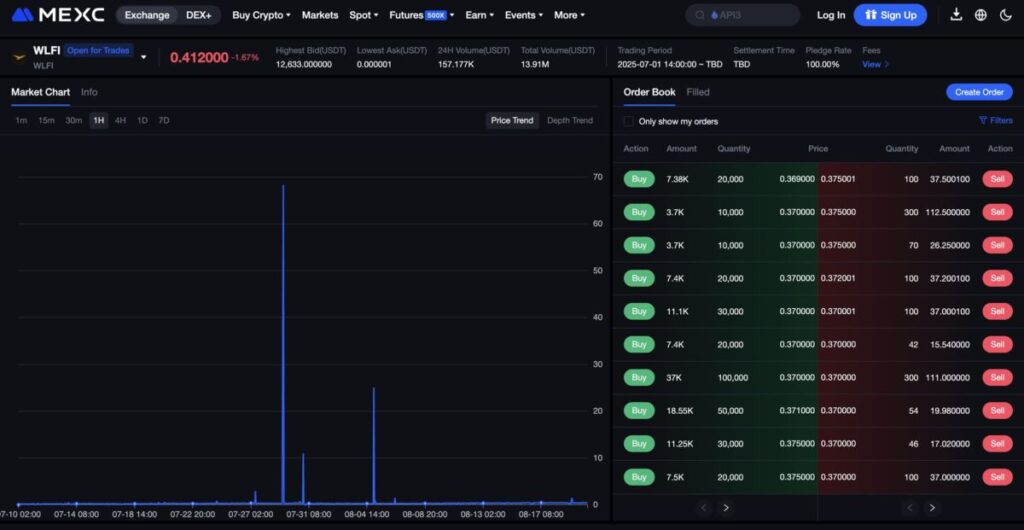
Task: Click the 24H Volume value 157.177K
Action: point(456,64)
